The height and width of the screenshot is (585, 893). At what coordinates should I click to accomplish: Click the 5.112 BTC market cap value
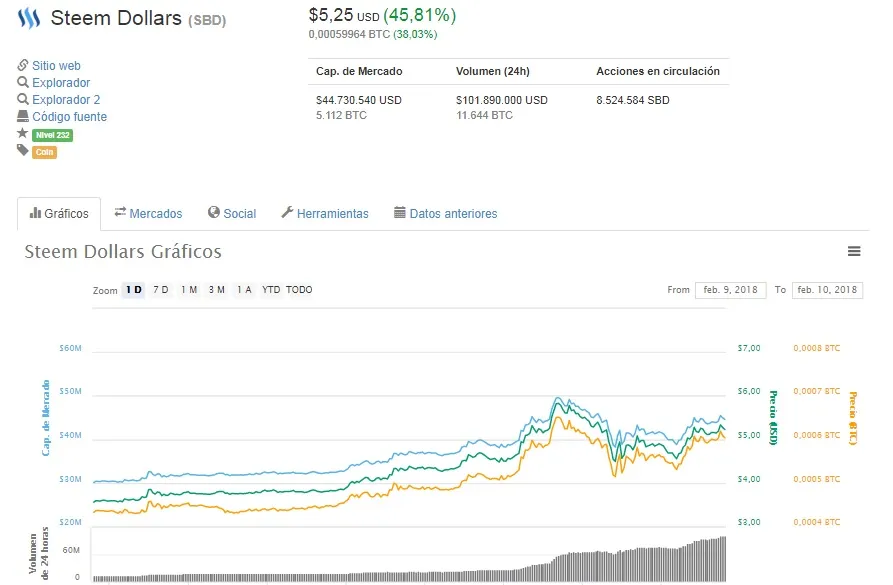(x=342, y=115)
